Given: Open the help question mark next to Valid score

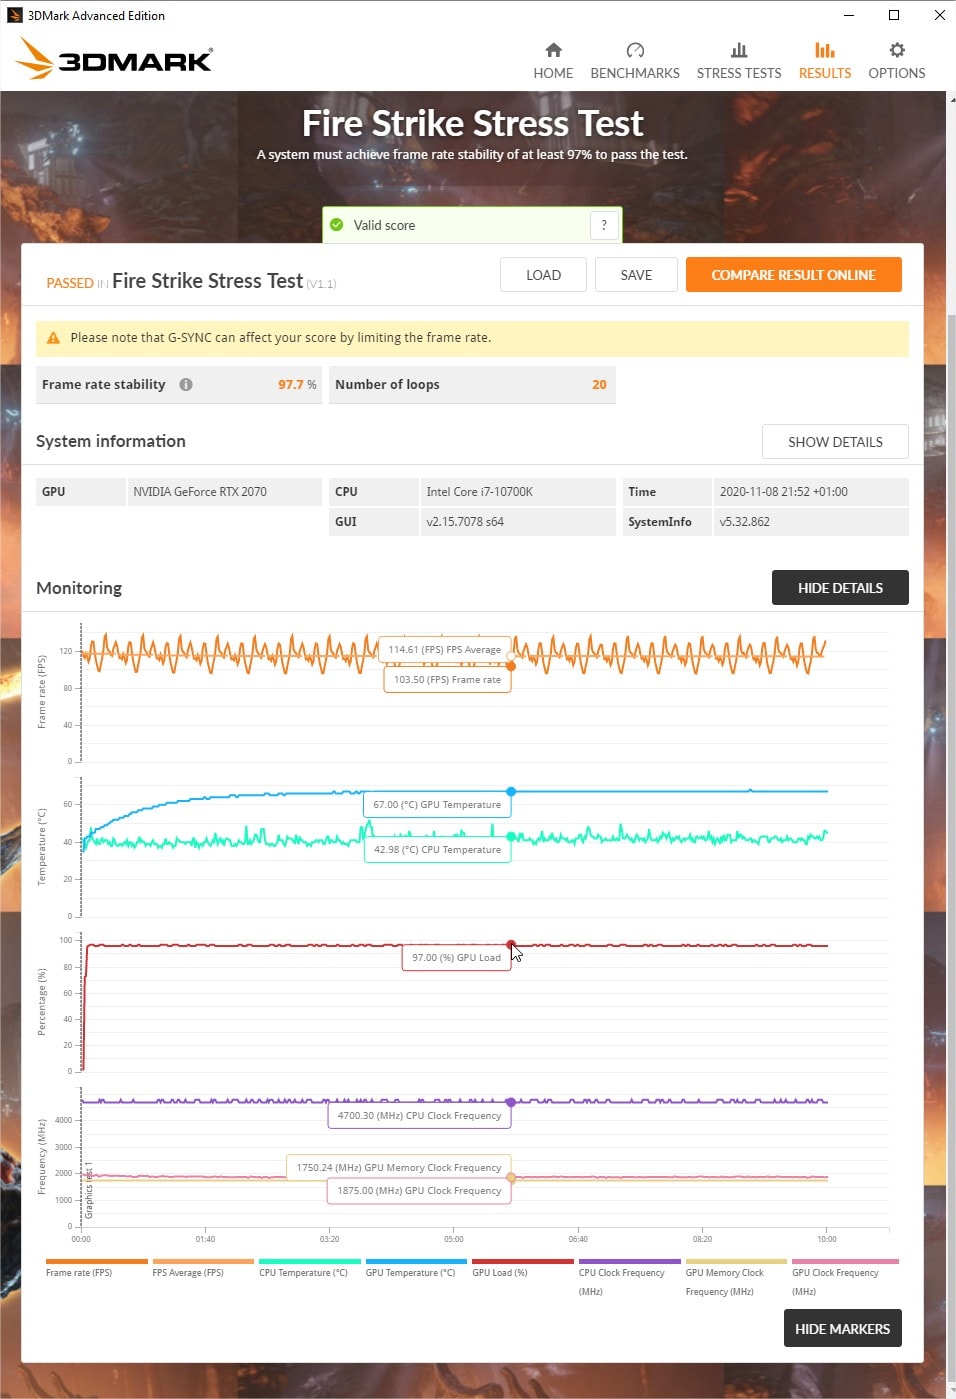Looking at the screenshot, I should [604, 225].
